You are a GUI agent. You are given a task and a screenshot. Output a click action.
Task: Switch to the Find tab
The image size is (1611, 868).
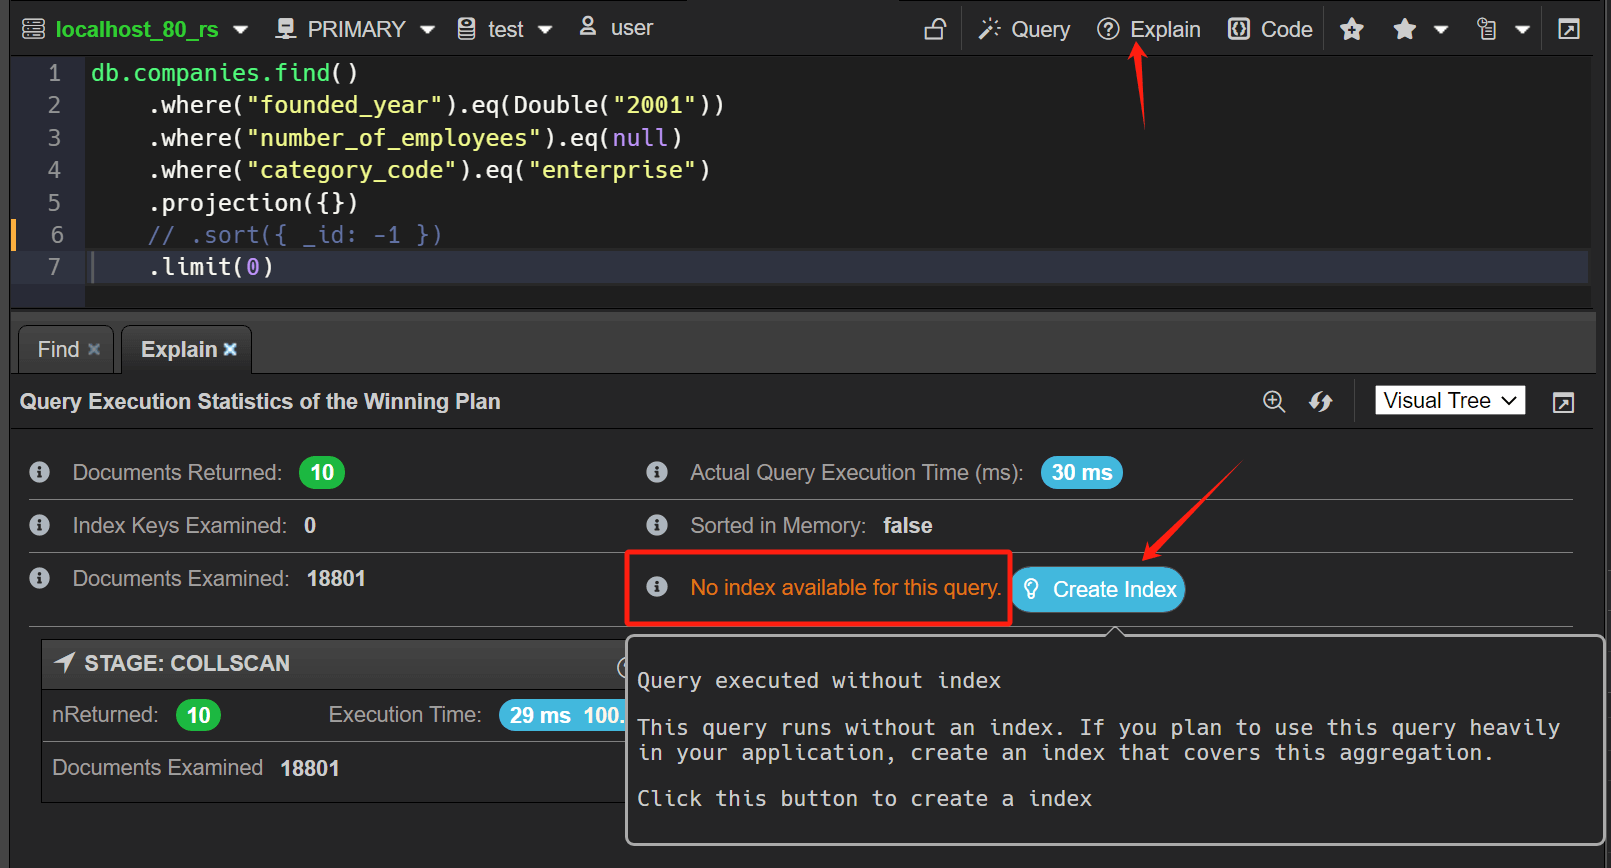pyautogui.click(x=58, y=349)
